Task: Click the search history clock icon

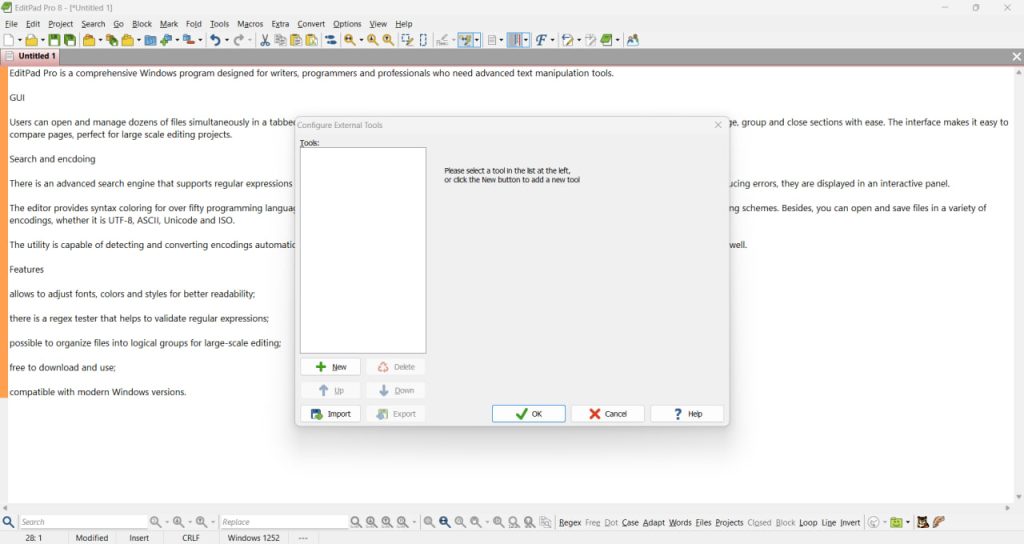Action: [873, 522]
